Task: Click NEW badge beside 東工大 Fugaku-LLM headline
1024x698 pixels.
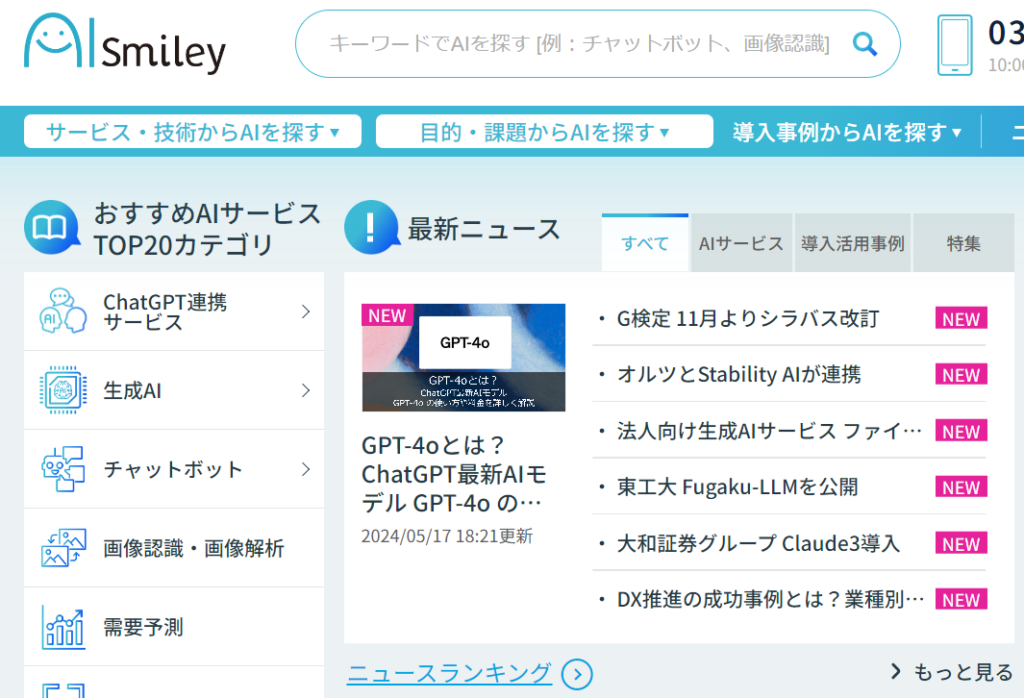Action: (x=961, y=487)
